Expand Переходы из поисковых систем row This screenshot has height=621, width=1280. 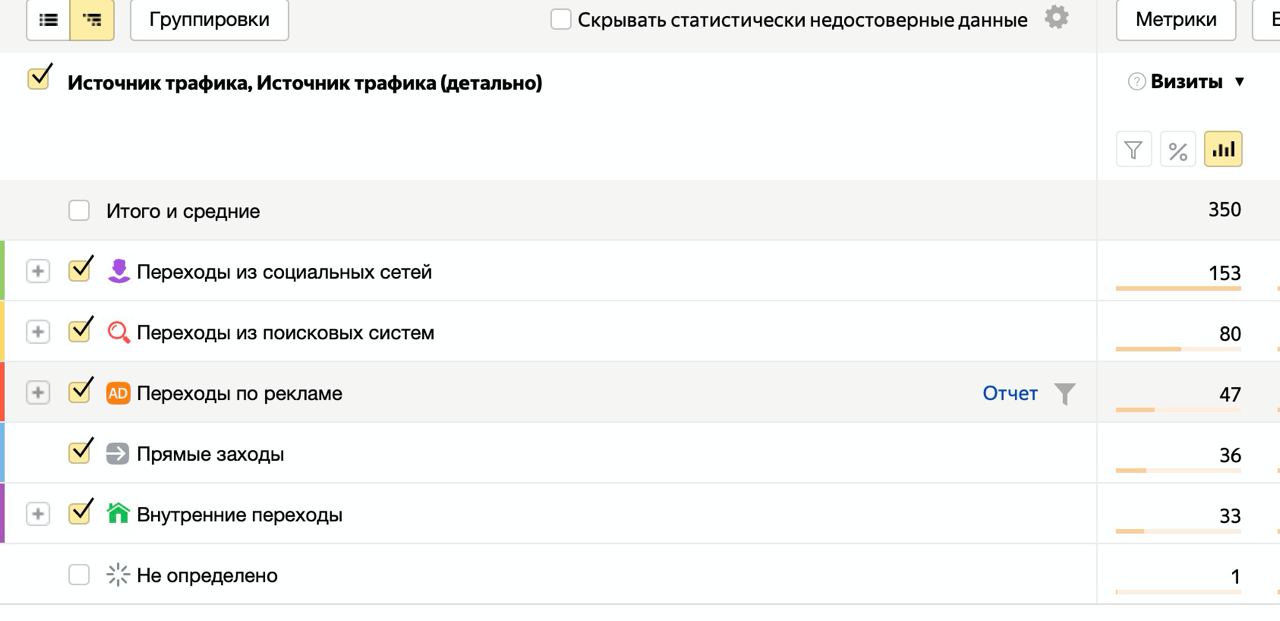(x=38, y=332)
